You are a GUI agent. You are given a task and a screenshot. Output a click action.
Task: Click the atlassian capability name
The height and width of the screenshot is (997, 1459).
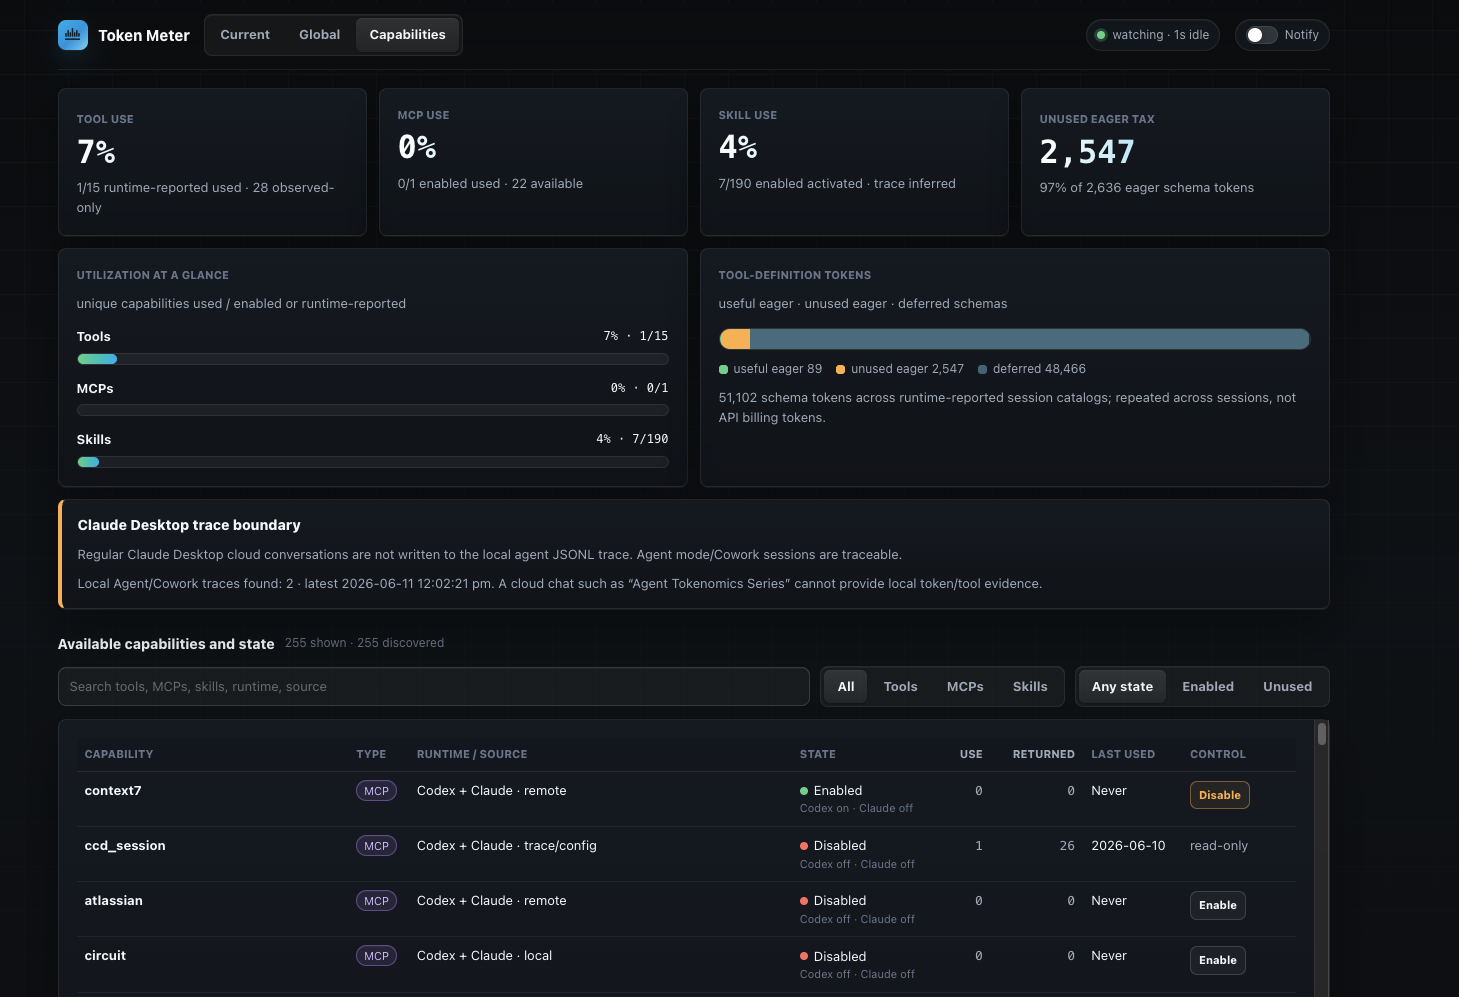(114, 900)
